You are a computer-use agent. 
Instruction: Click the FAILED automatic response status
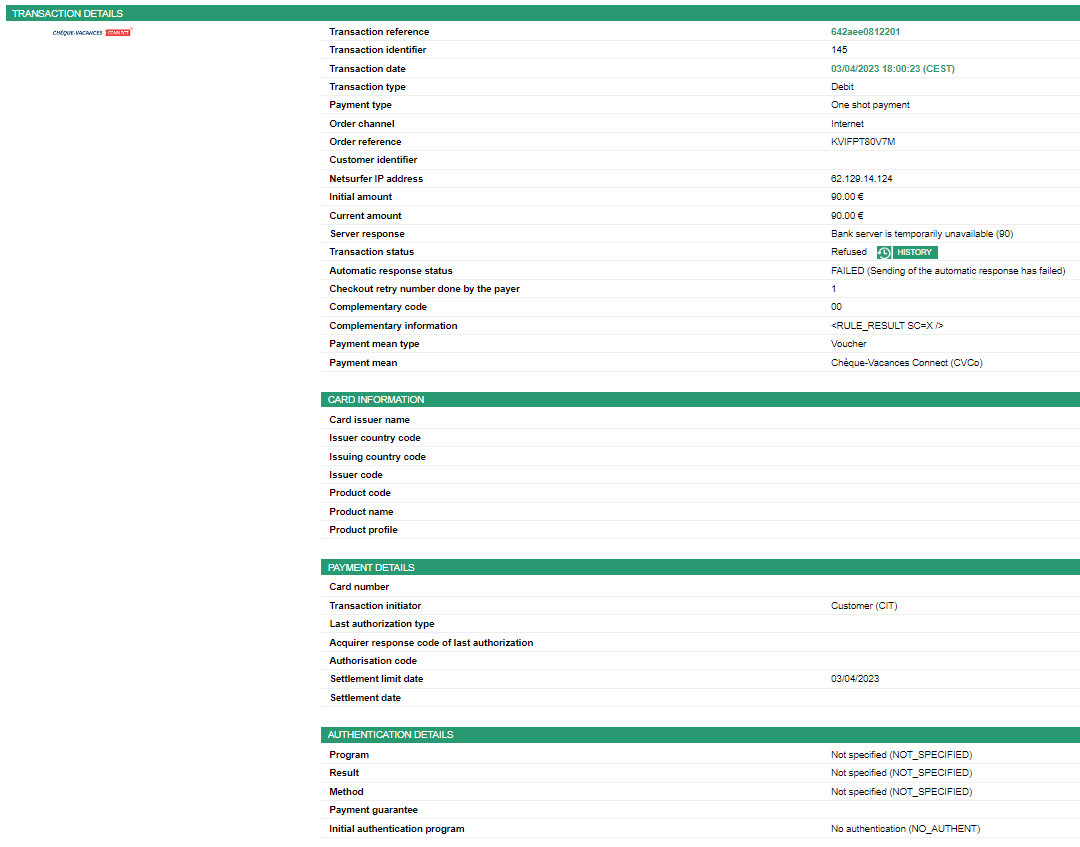click(x=948, y=271)
